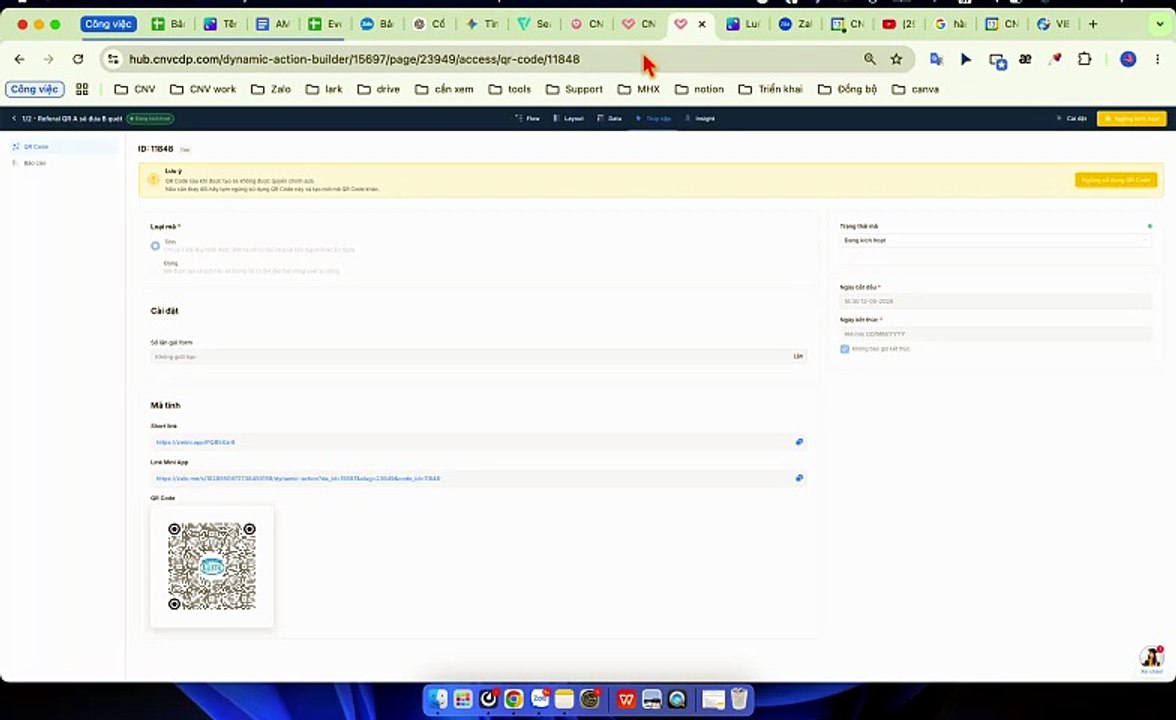
Task: Click the yellow stop using QR Code button
Action: pos(1115,180)
